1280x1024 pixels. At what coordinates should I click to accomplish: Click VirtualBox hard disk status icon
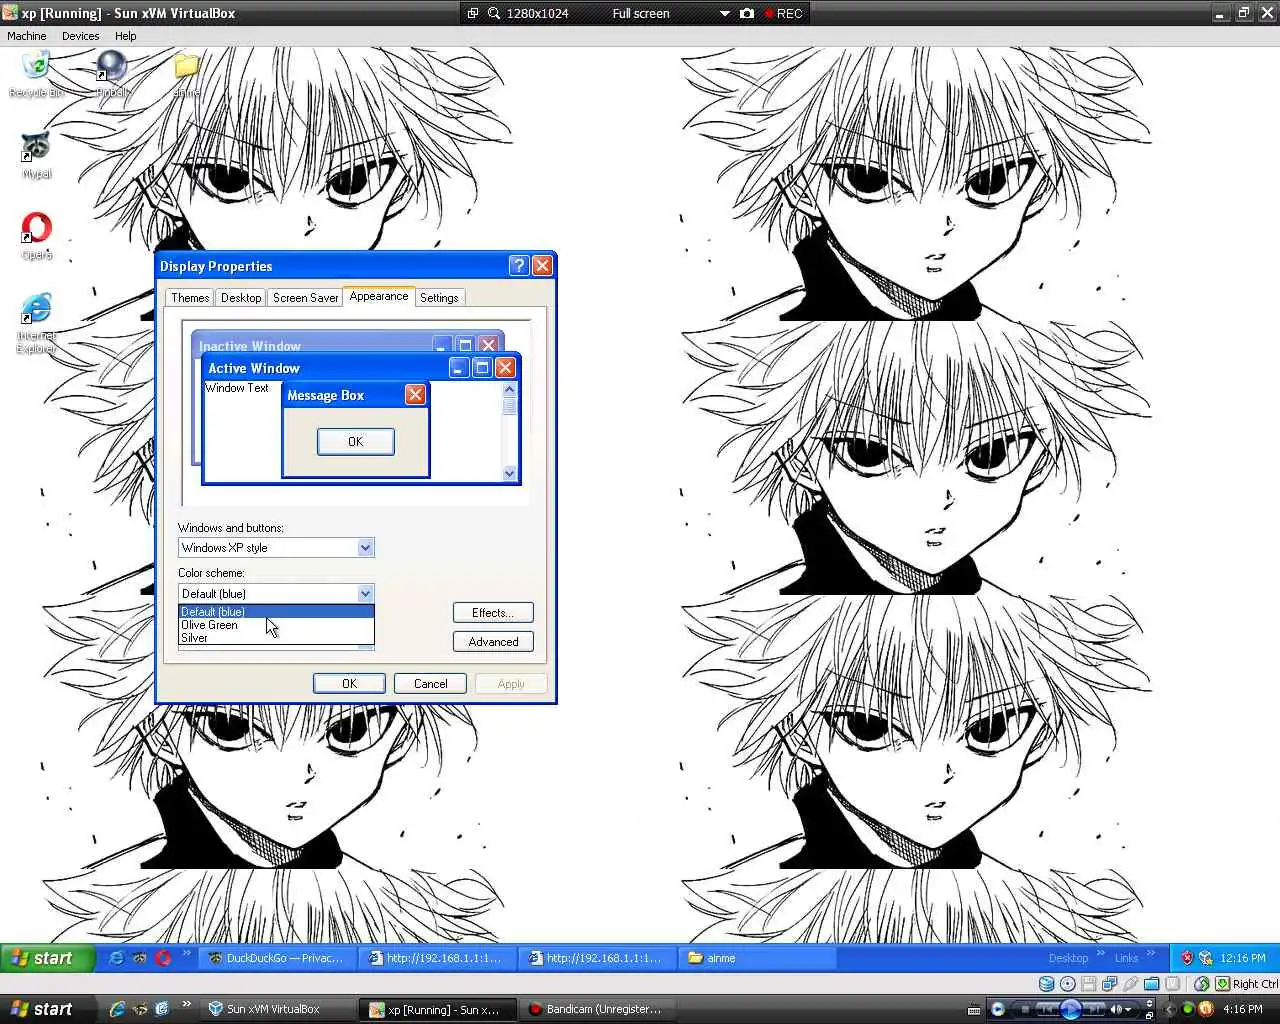coord(1047,984)
